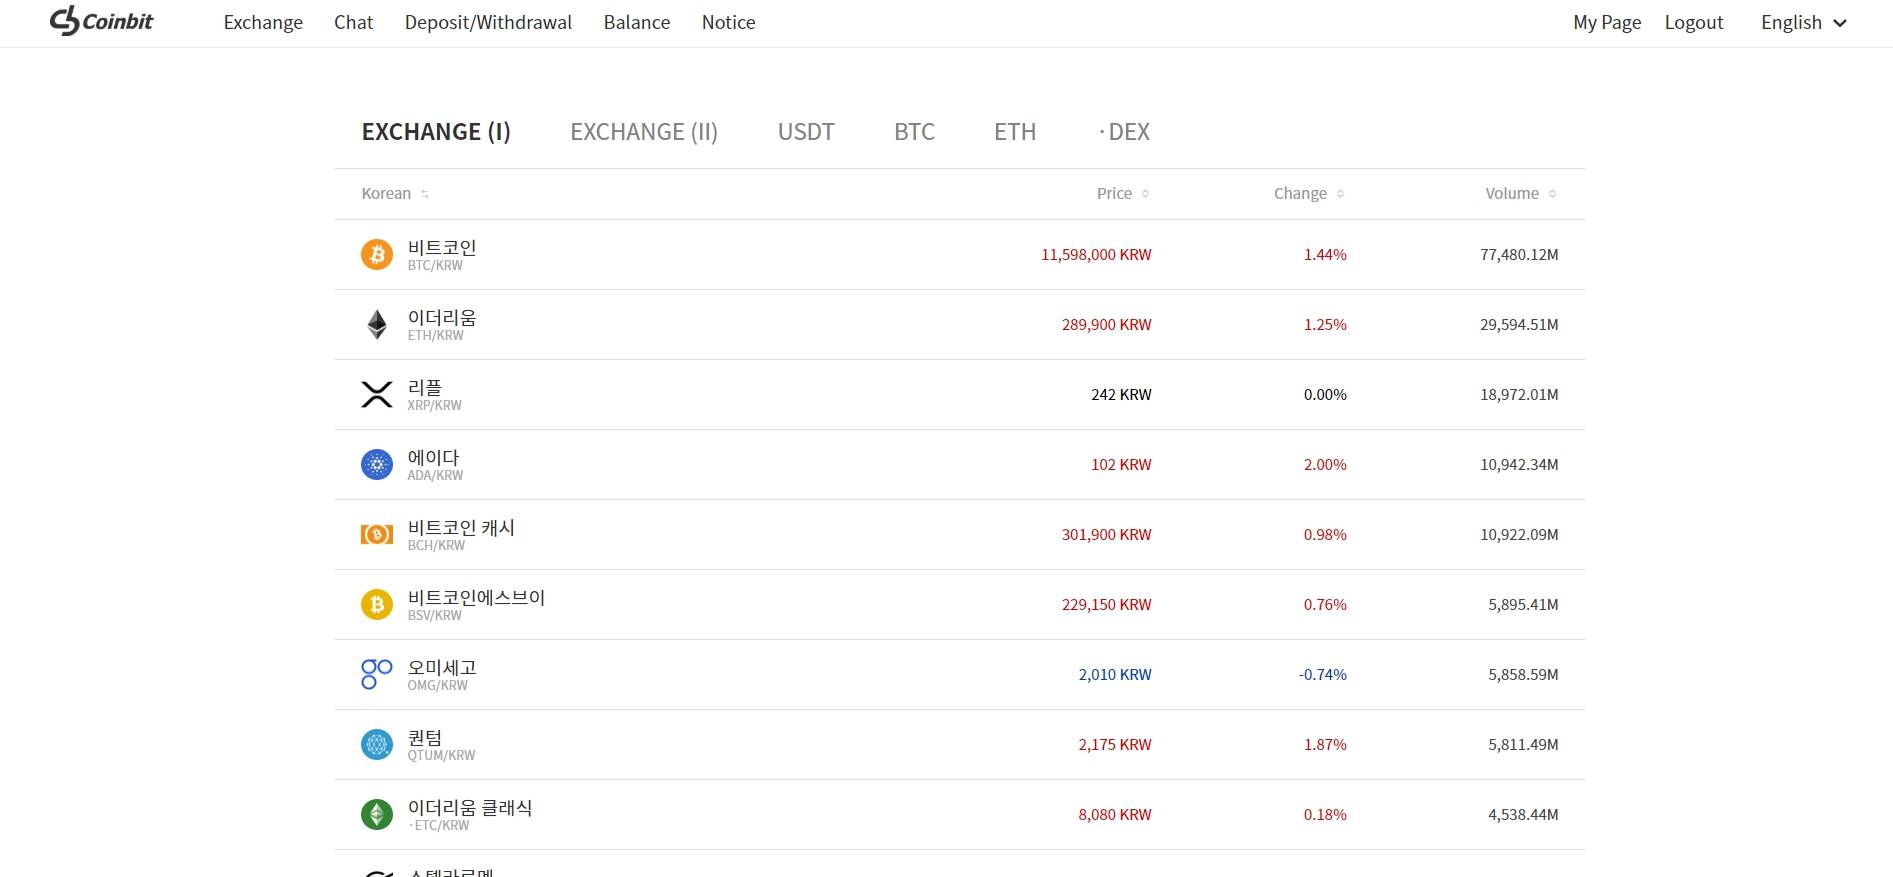Click the Logout link

(x=1694, y=22)
